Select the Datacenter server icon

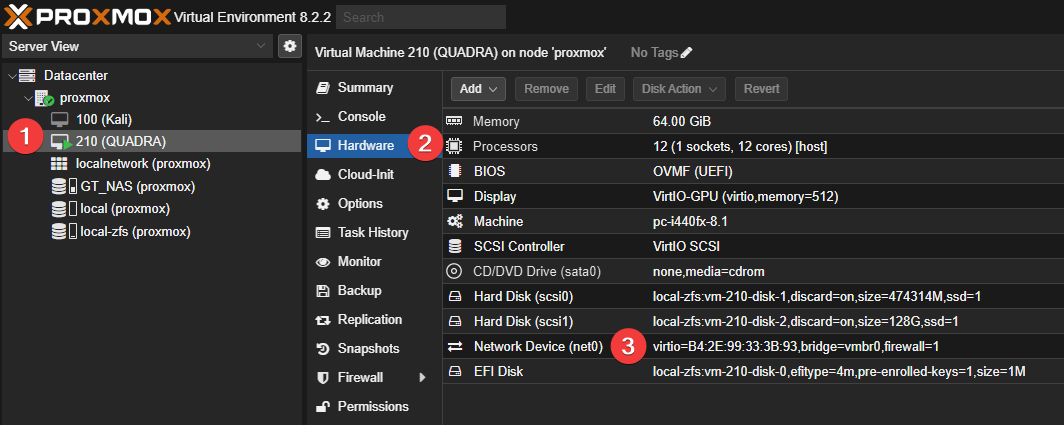(x=28, y=75)
